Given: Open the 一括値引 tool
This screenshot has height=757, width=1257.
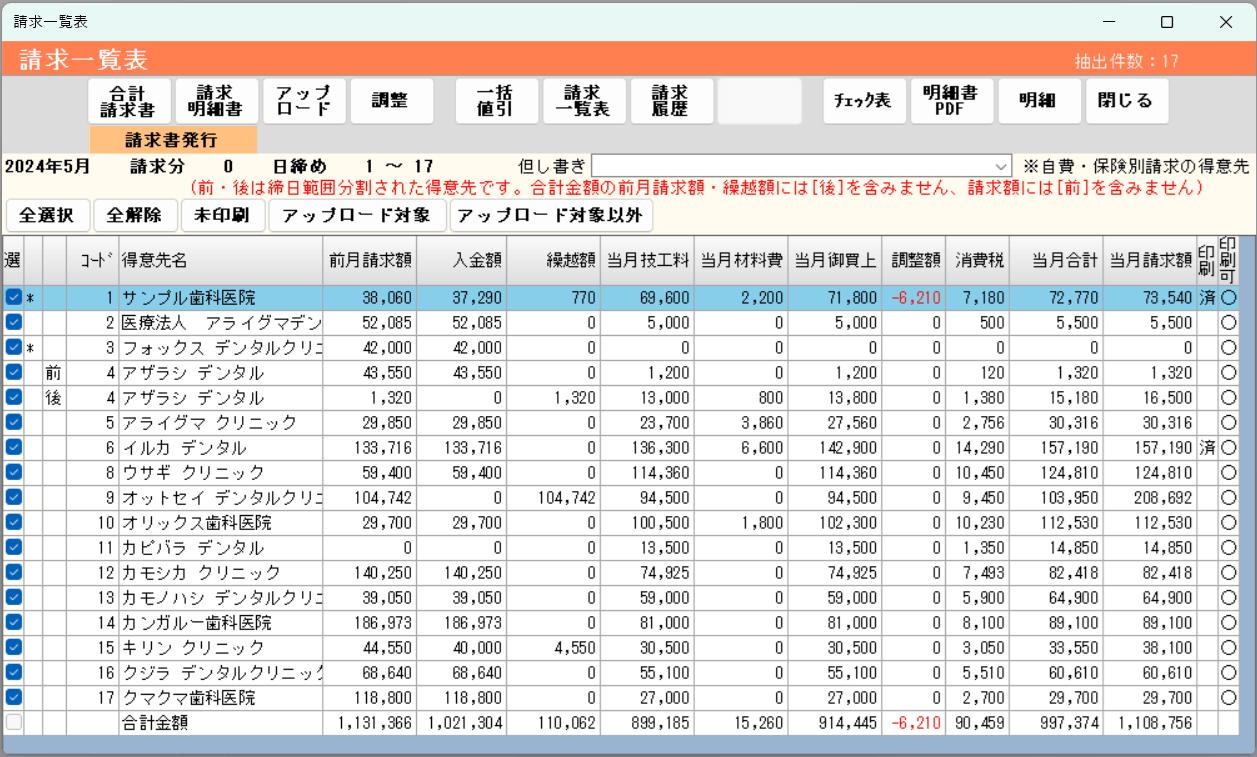Looking at the screenshot, I should 496,100.
